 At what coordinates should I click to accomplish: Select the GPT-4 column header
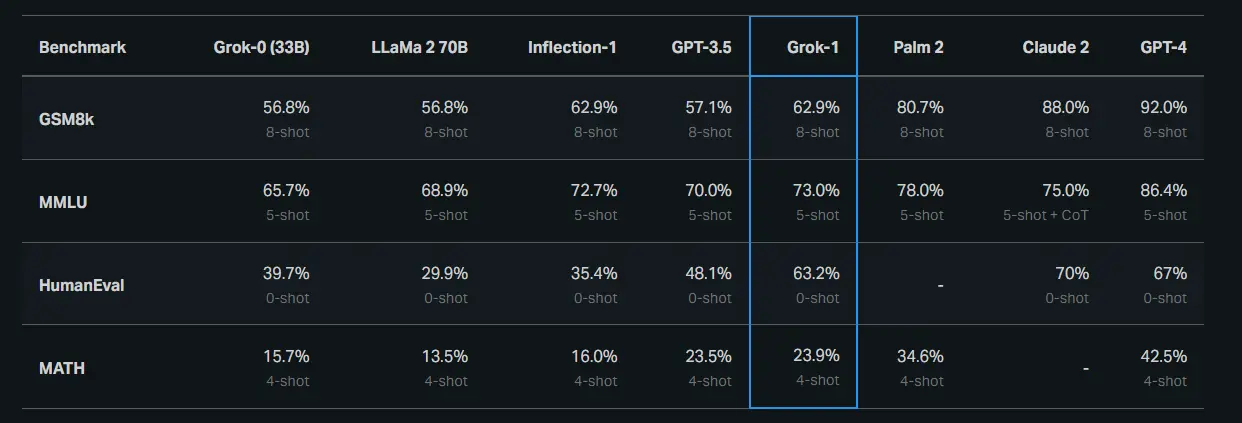click(x=1163, y=47)
